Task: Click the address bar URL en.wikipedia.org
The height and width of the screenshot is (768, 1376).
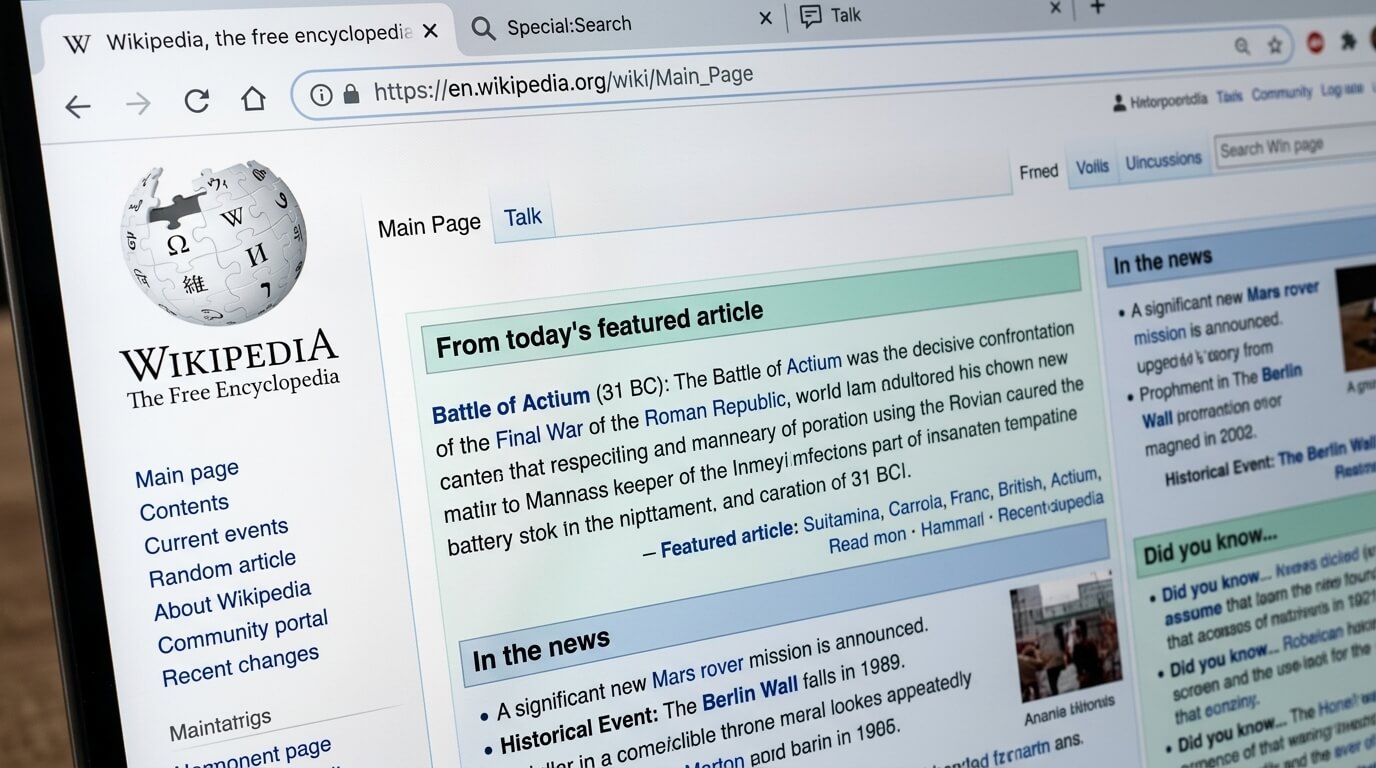Action: tap(563, 82)
